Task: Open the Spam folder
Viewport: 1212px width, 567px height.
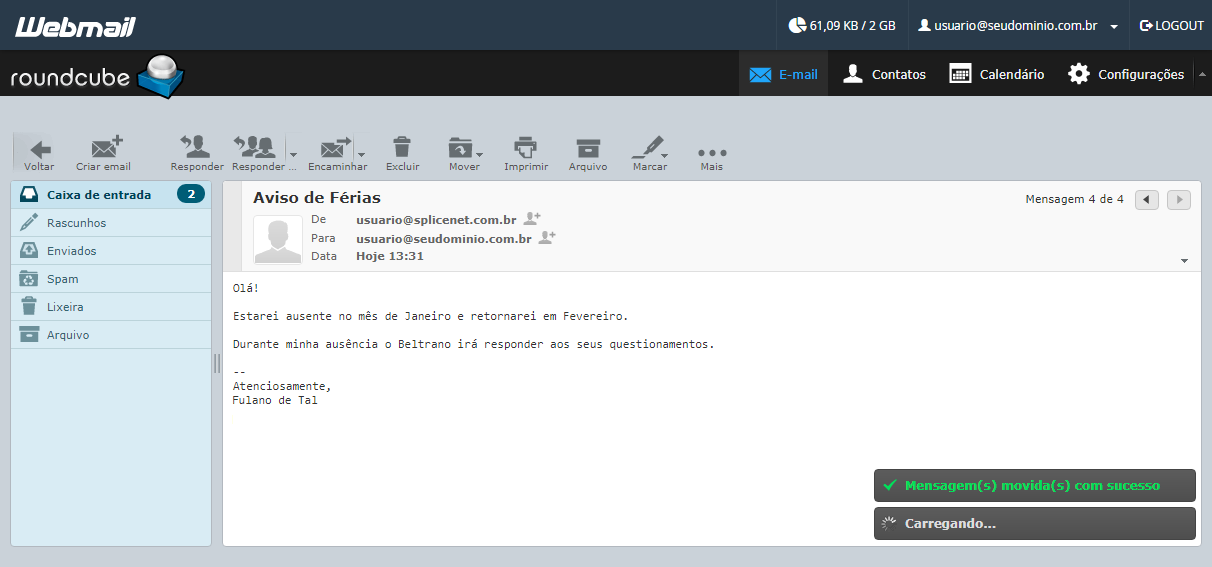Action: [x=111, y=279]
